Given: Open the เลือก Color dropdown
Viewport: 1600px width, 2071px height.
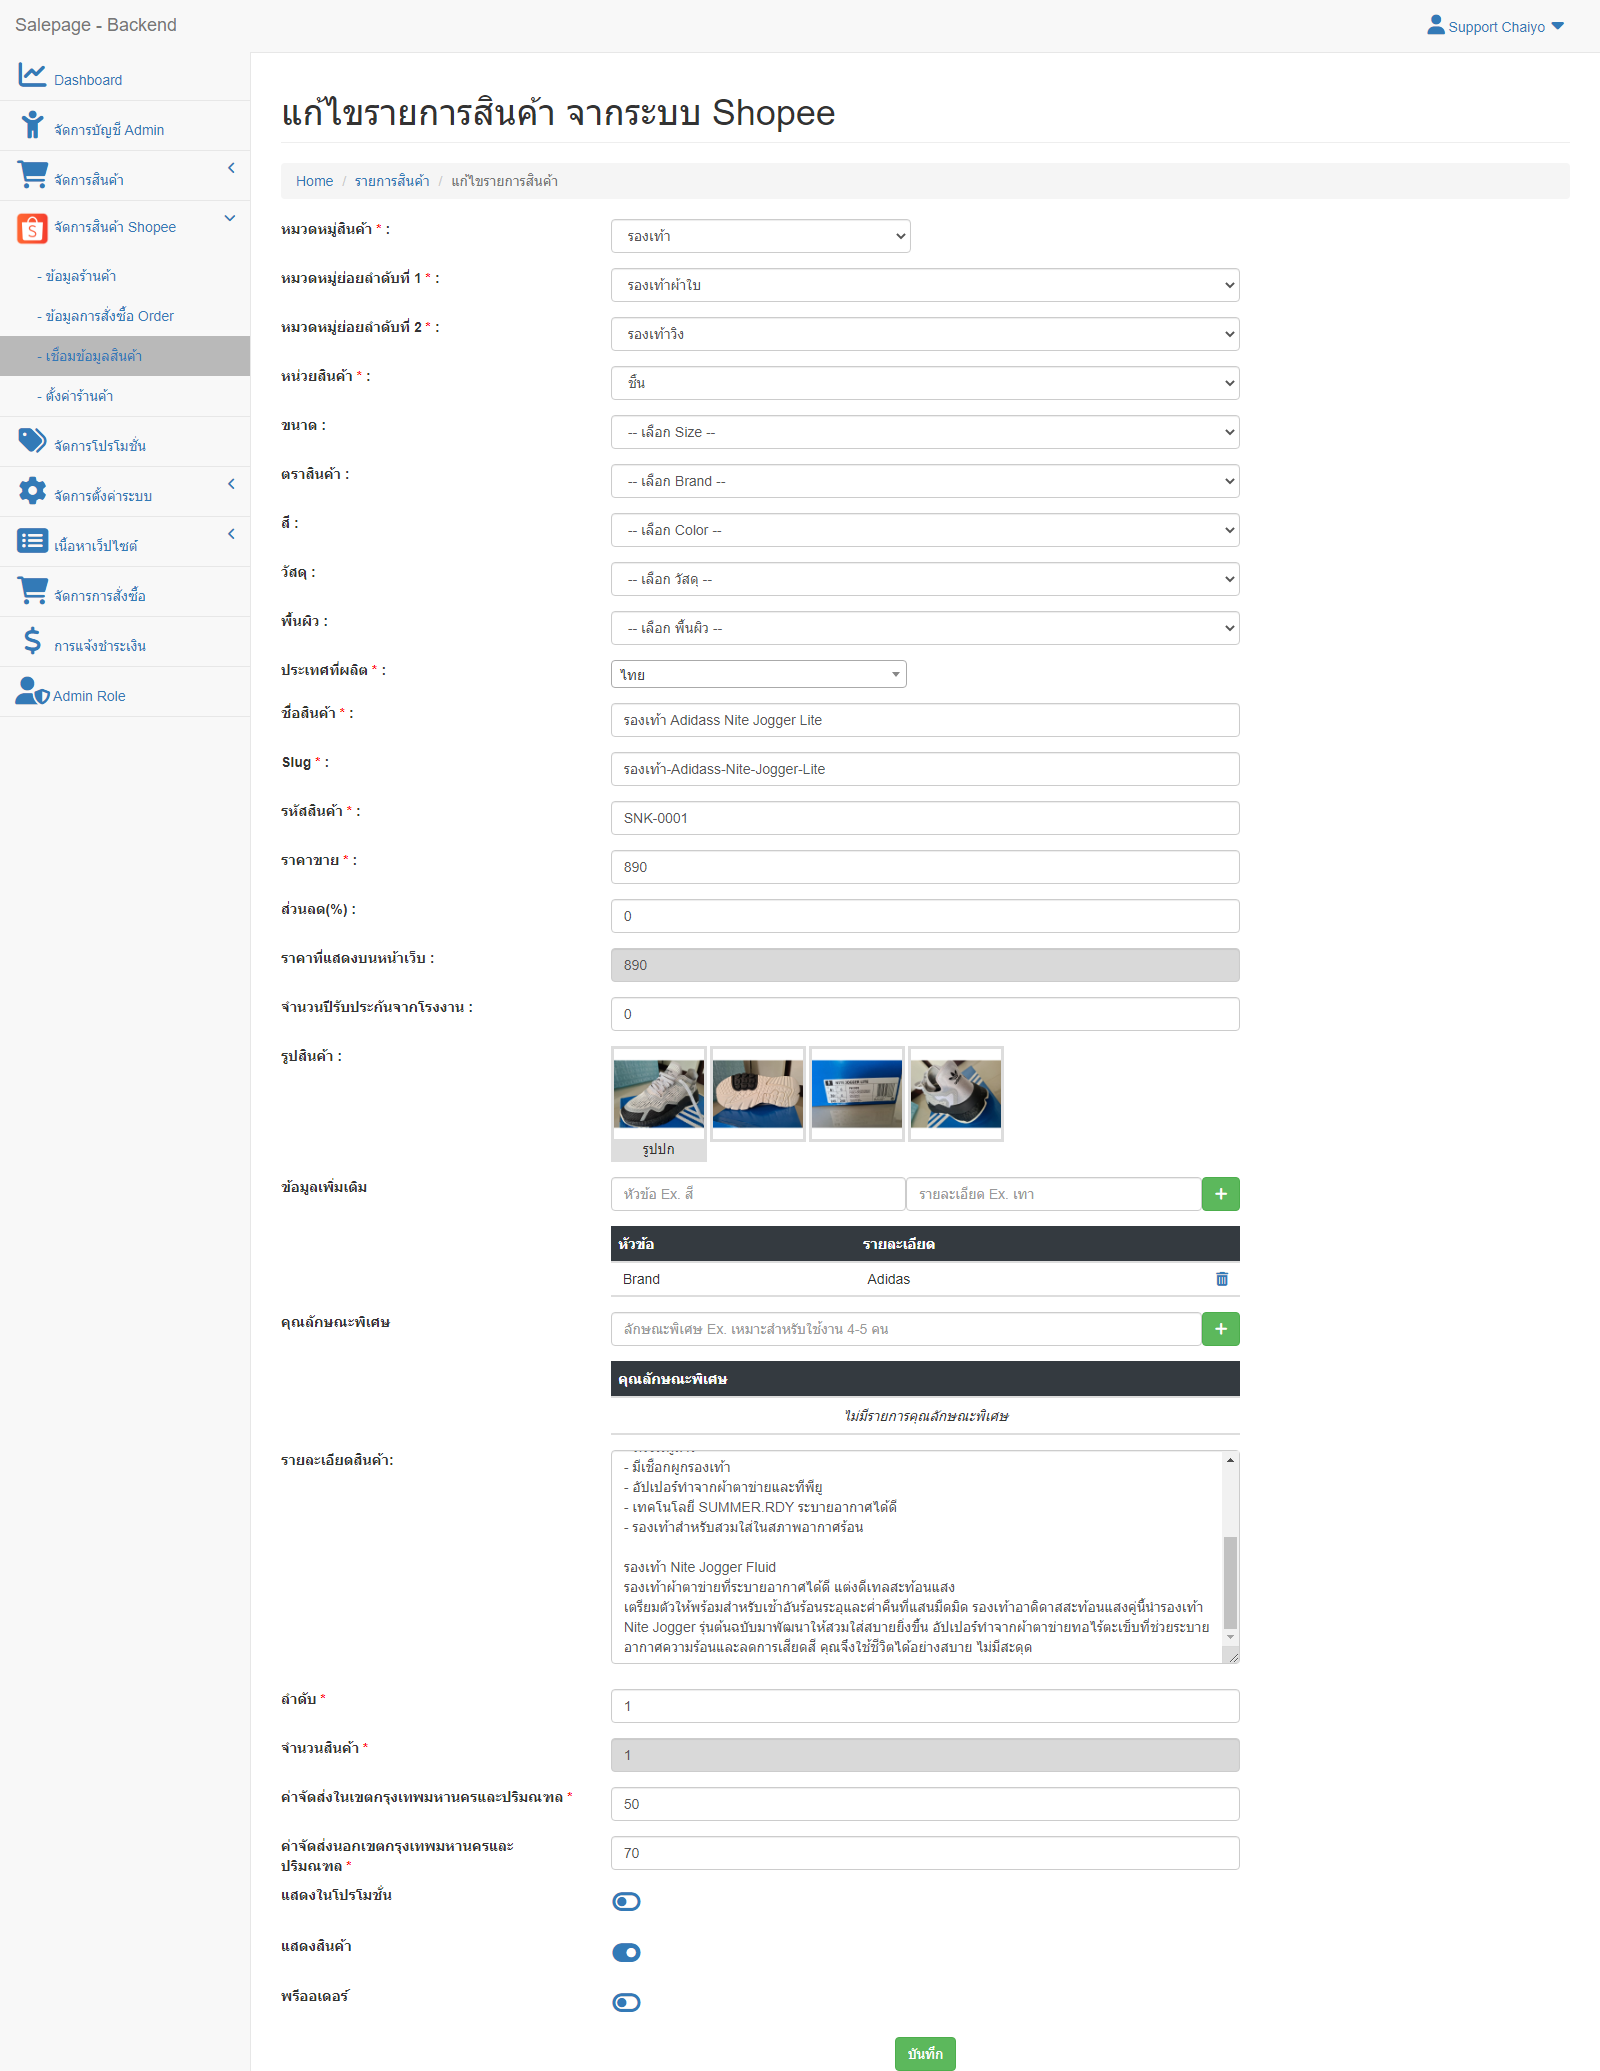Looking at the screenshot, I should [924, 530].
